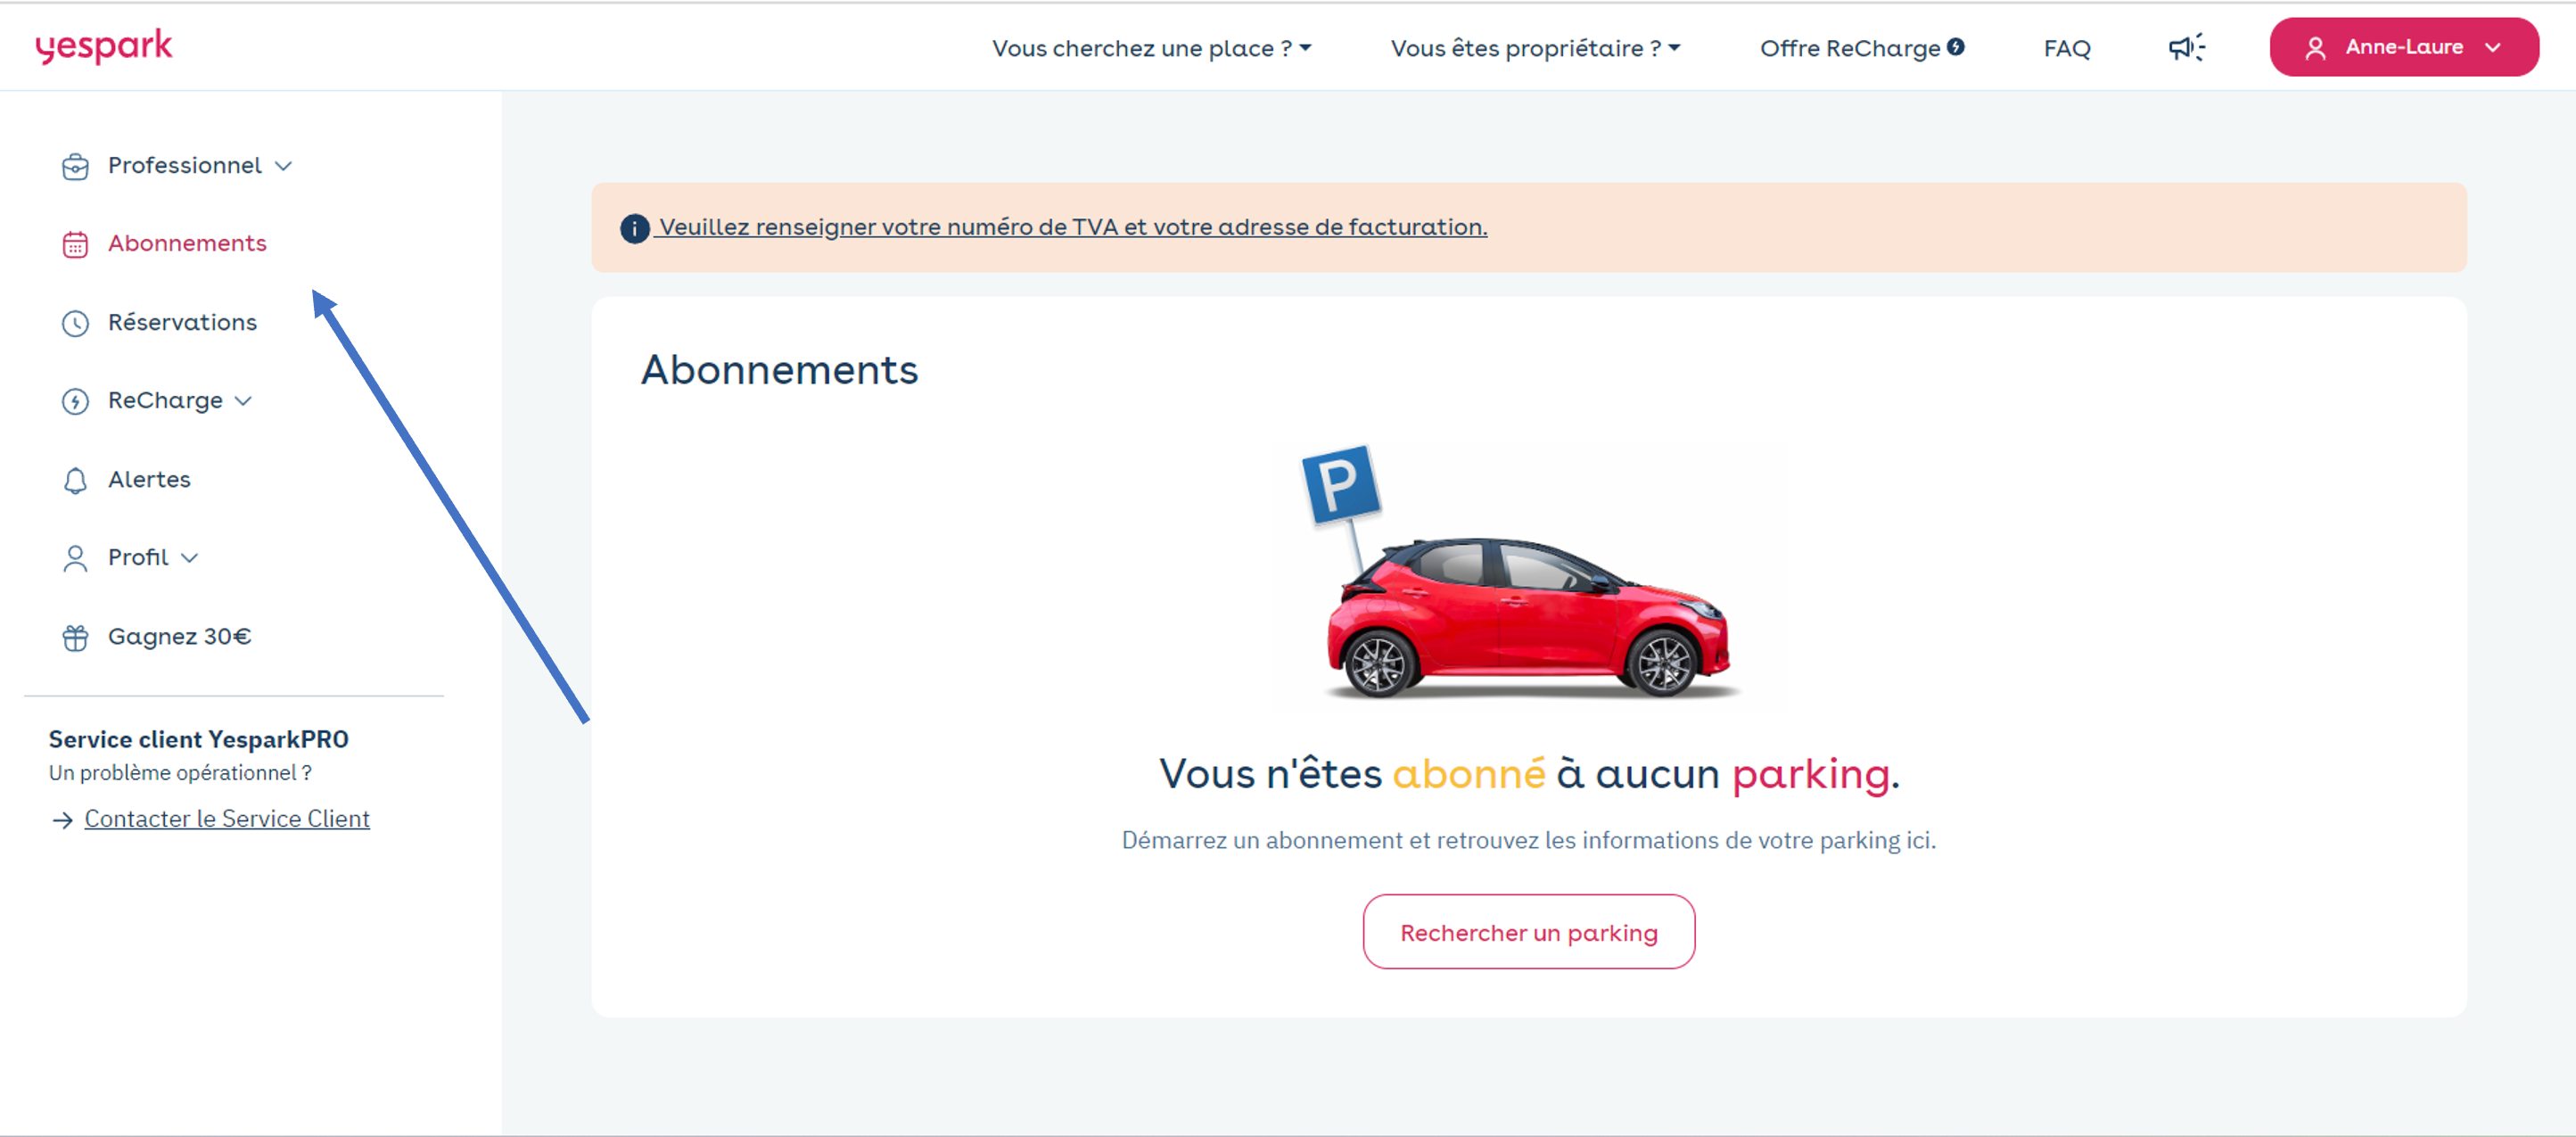Click the person icon beside Profil
Image resolution: width=2576 pixels, height=1137 pixels.
[x=75, y=558]
